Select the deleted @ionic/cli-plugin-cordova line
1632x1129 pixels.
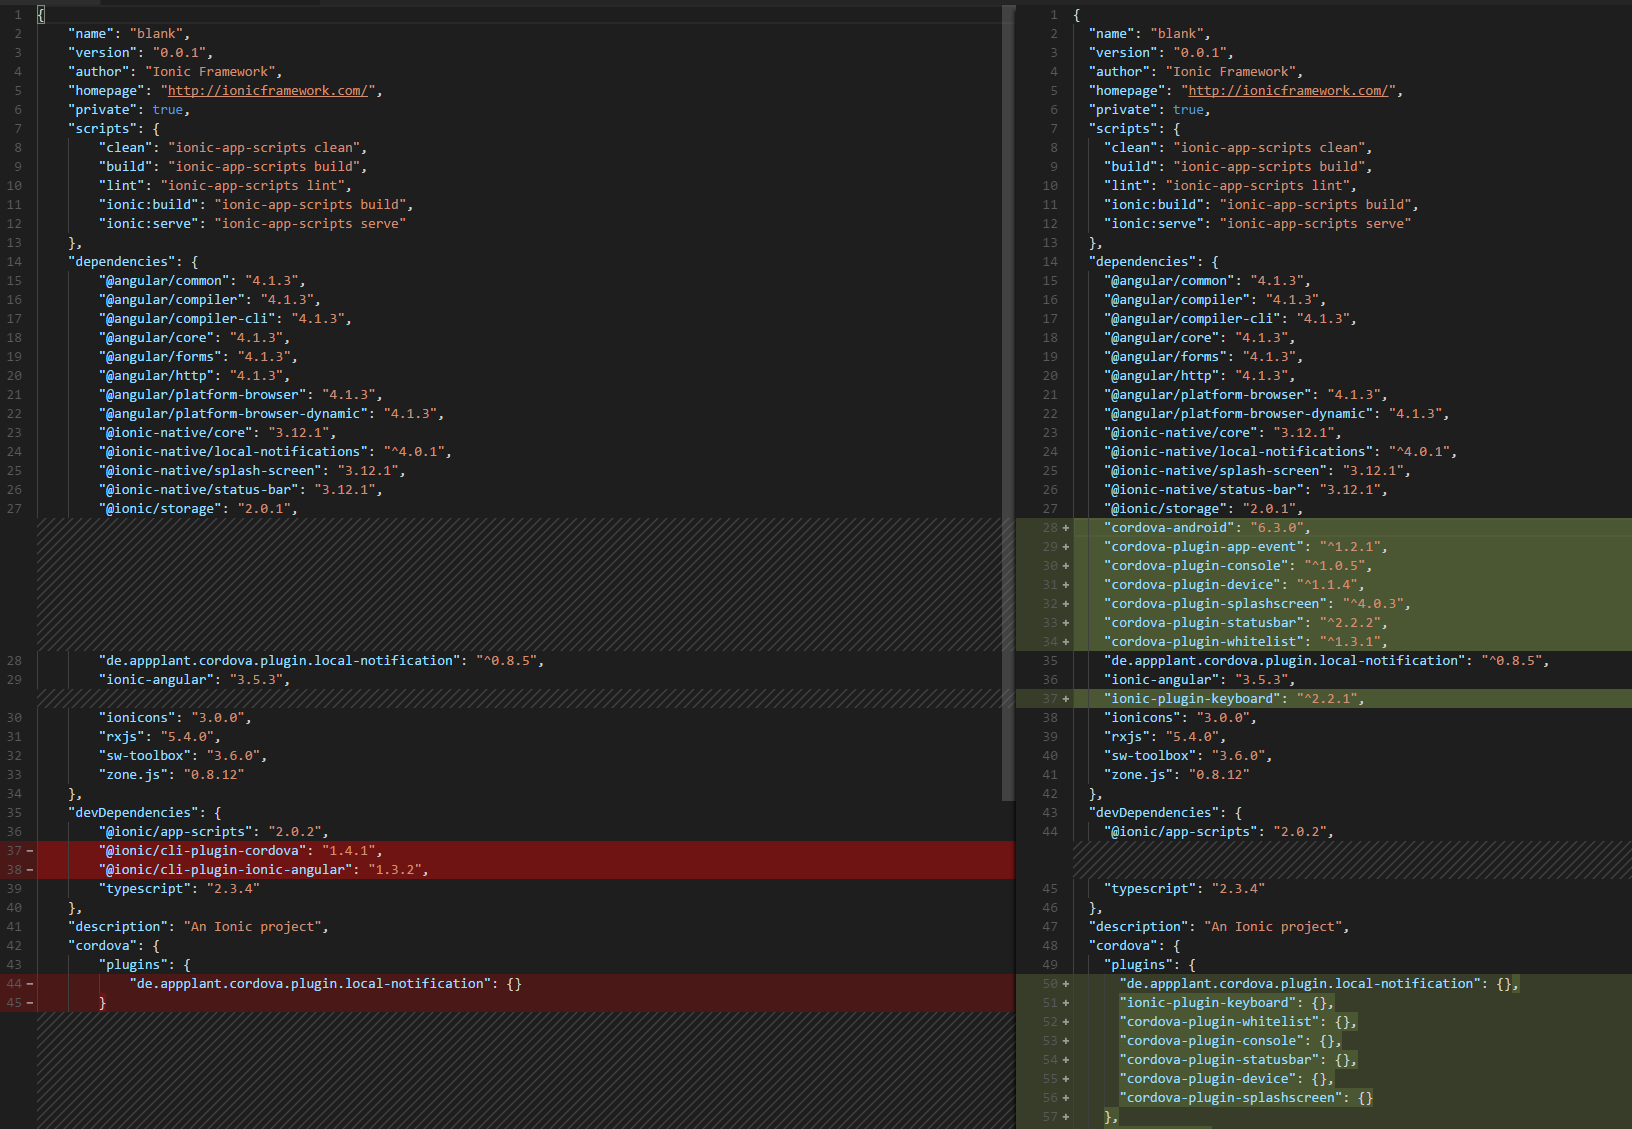240,850
